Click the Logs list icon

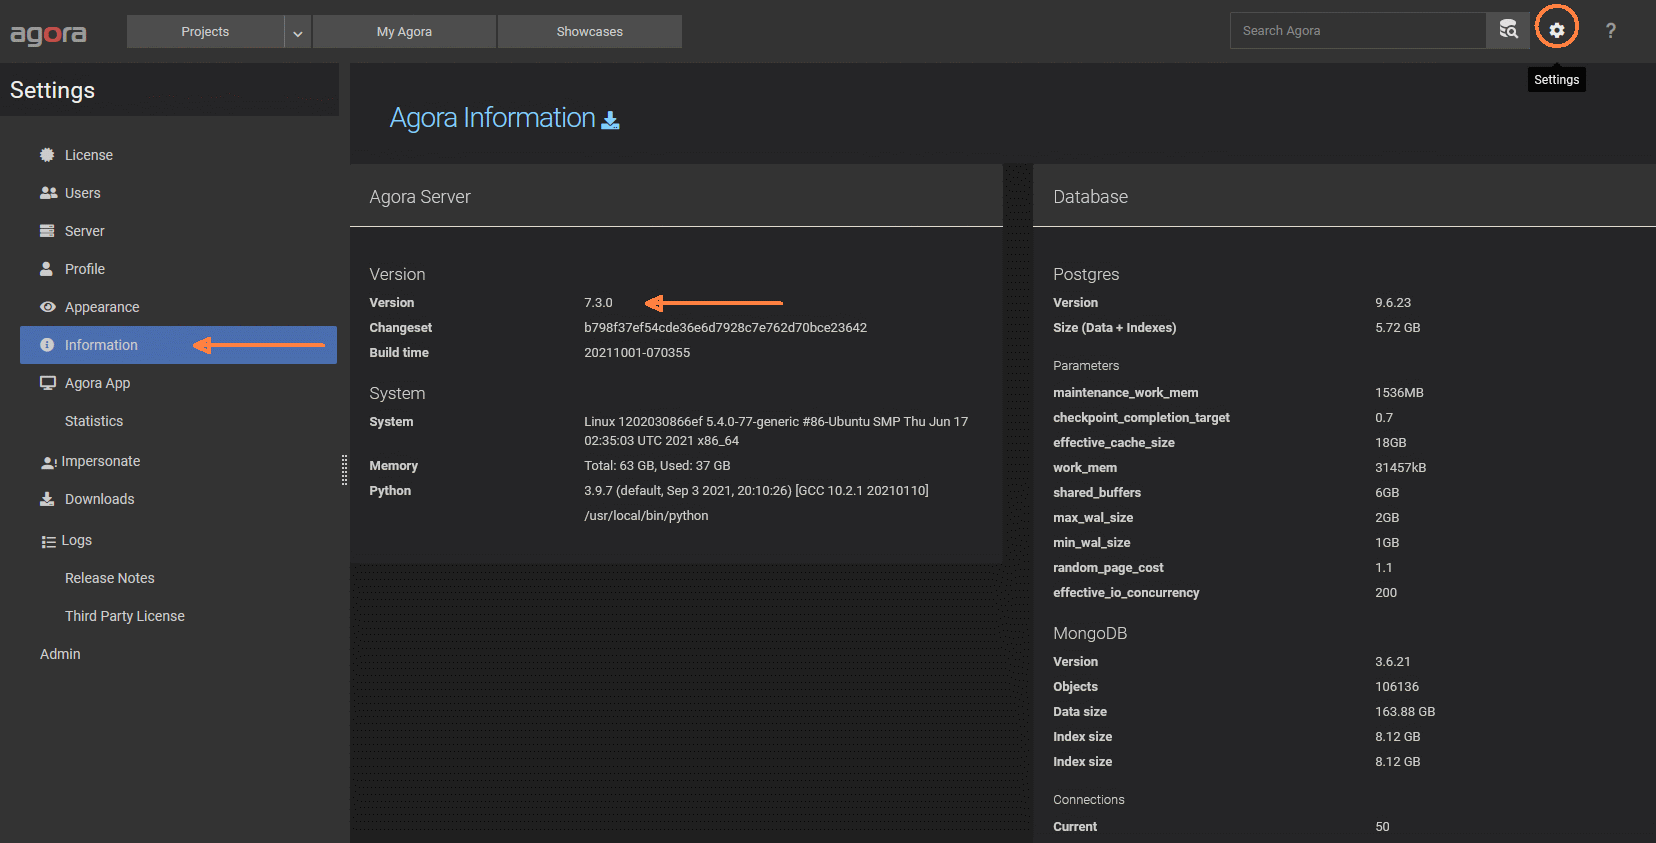[48, 541]
